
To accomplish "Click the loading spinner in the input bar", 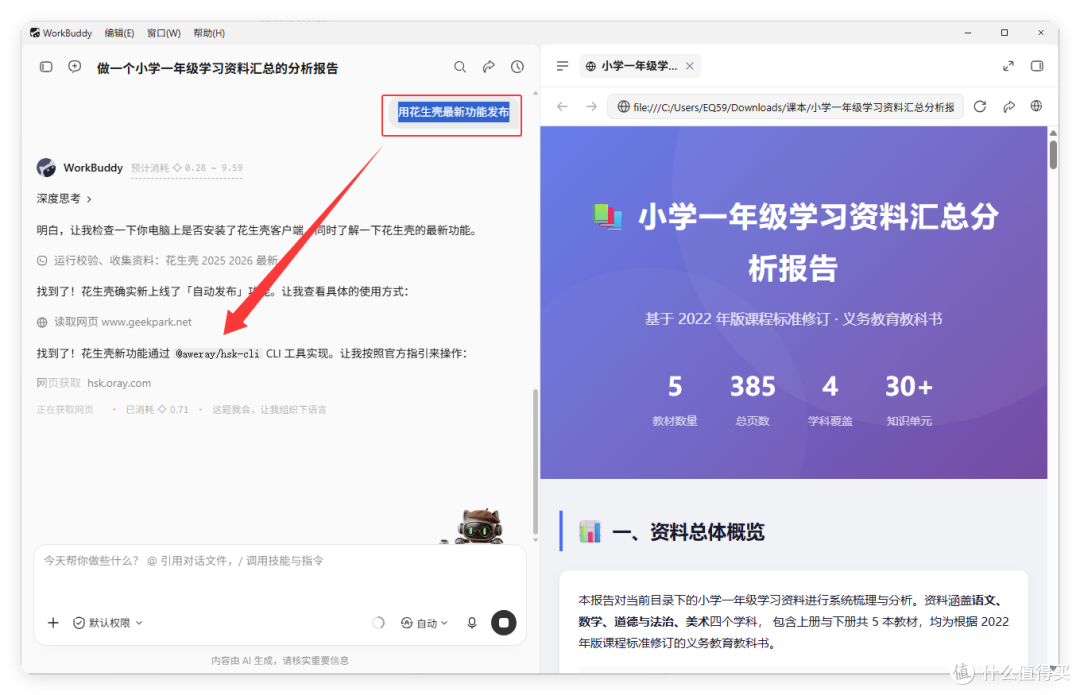I will tap(378, 623).
